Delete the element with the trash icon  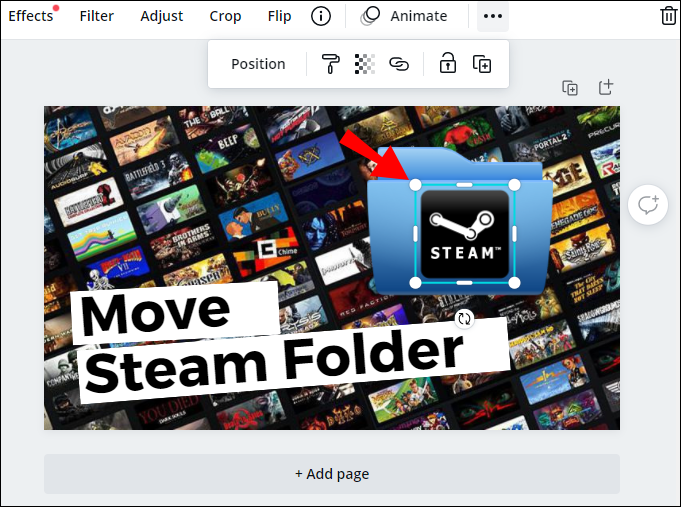pos(668,16)
